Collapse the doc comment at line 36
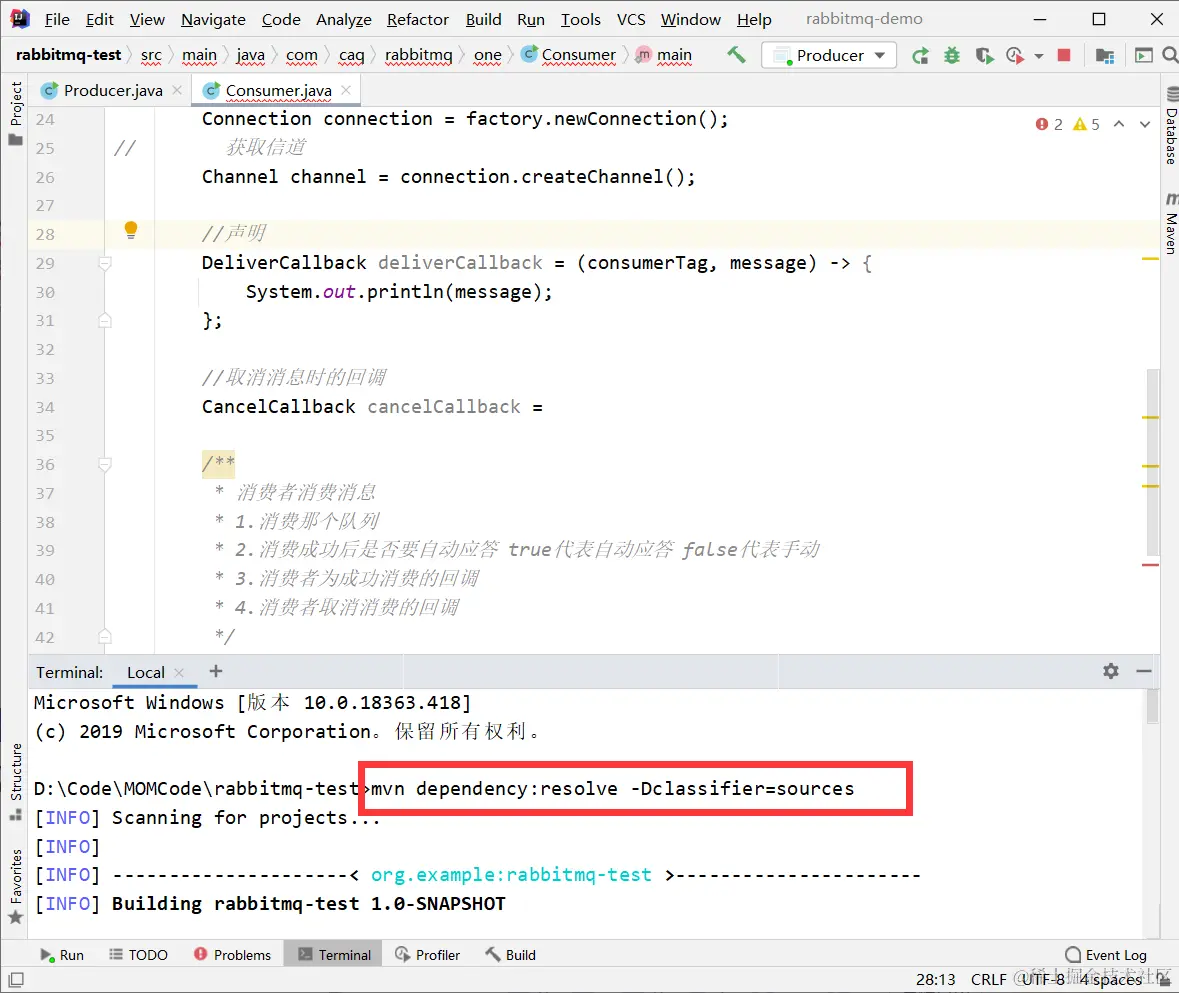1179x993 pixels. click(105, 465)
